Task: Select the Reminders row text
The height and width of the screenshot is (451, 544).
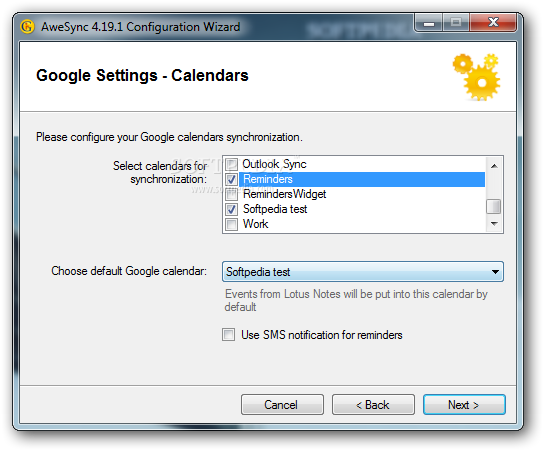Action: pos(268,179)
